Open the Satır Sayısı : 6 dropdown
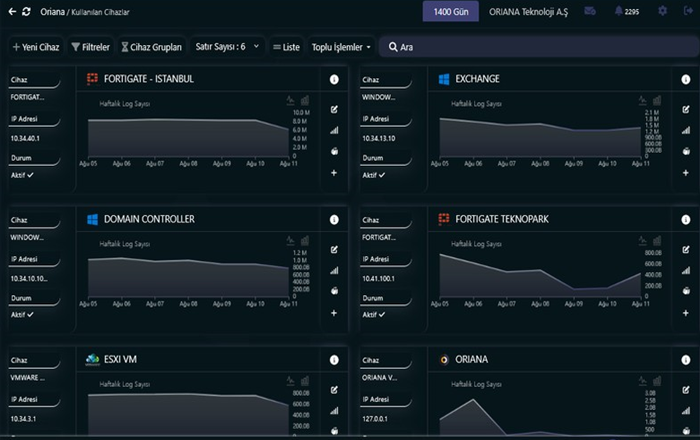This screenshot has width=700, height=440. [x=227, y=46]
